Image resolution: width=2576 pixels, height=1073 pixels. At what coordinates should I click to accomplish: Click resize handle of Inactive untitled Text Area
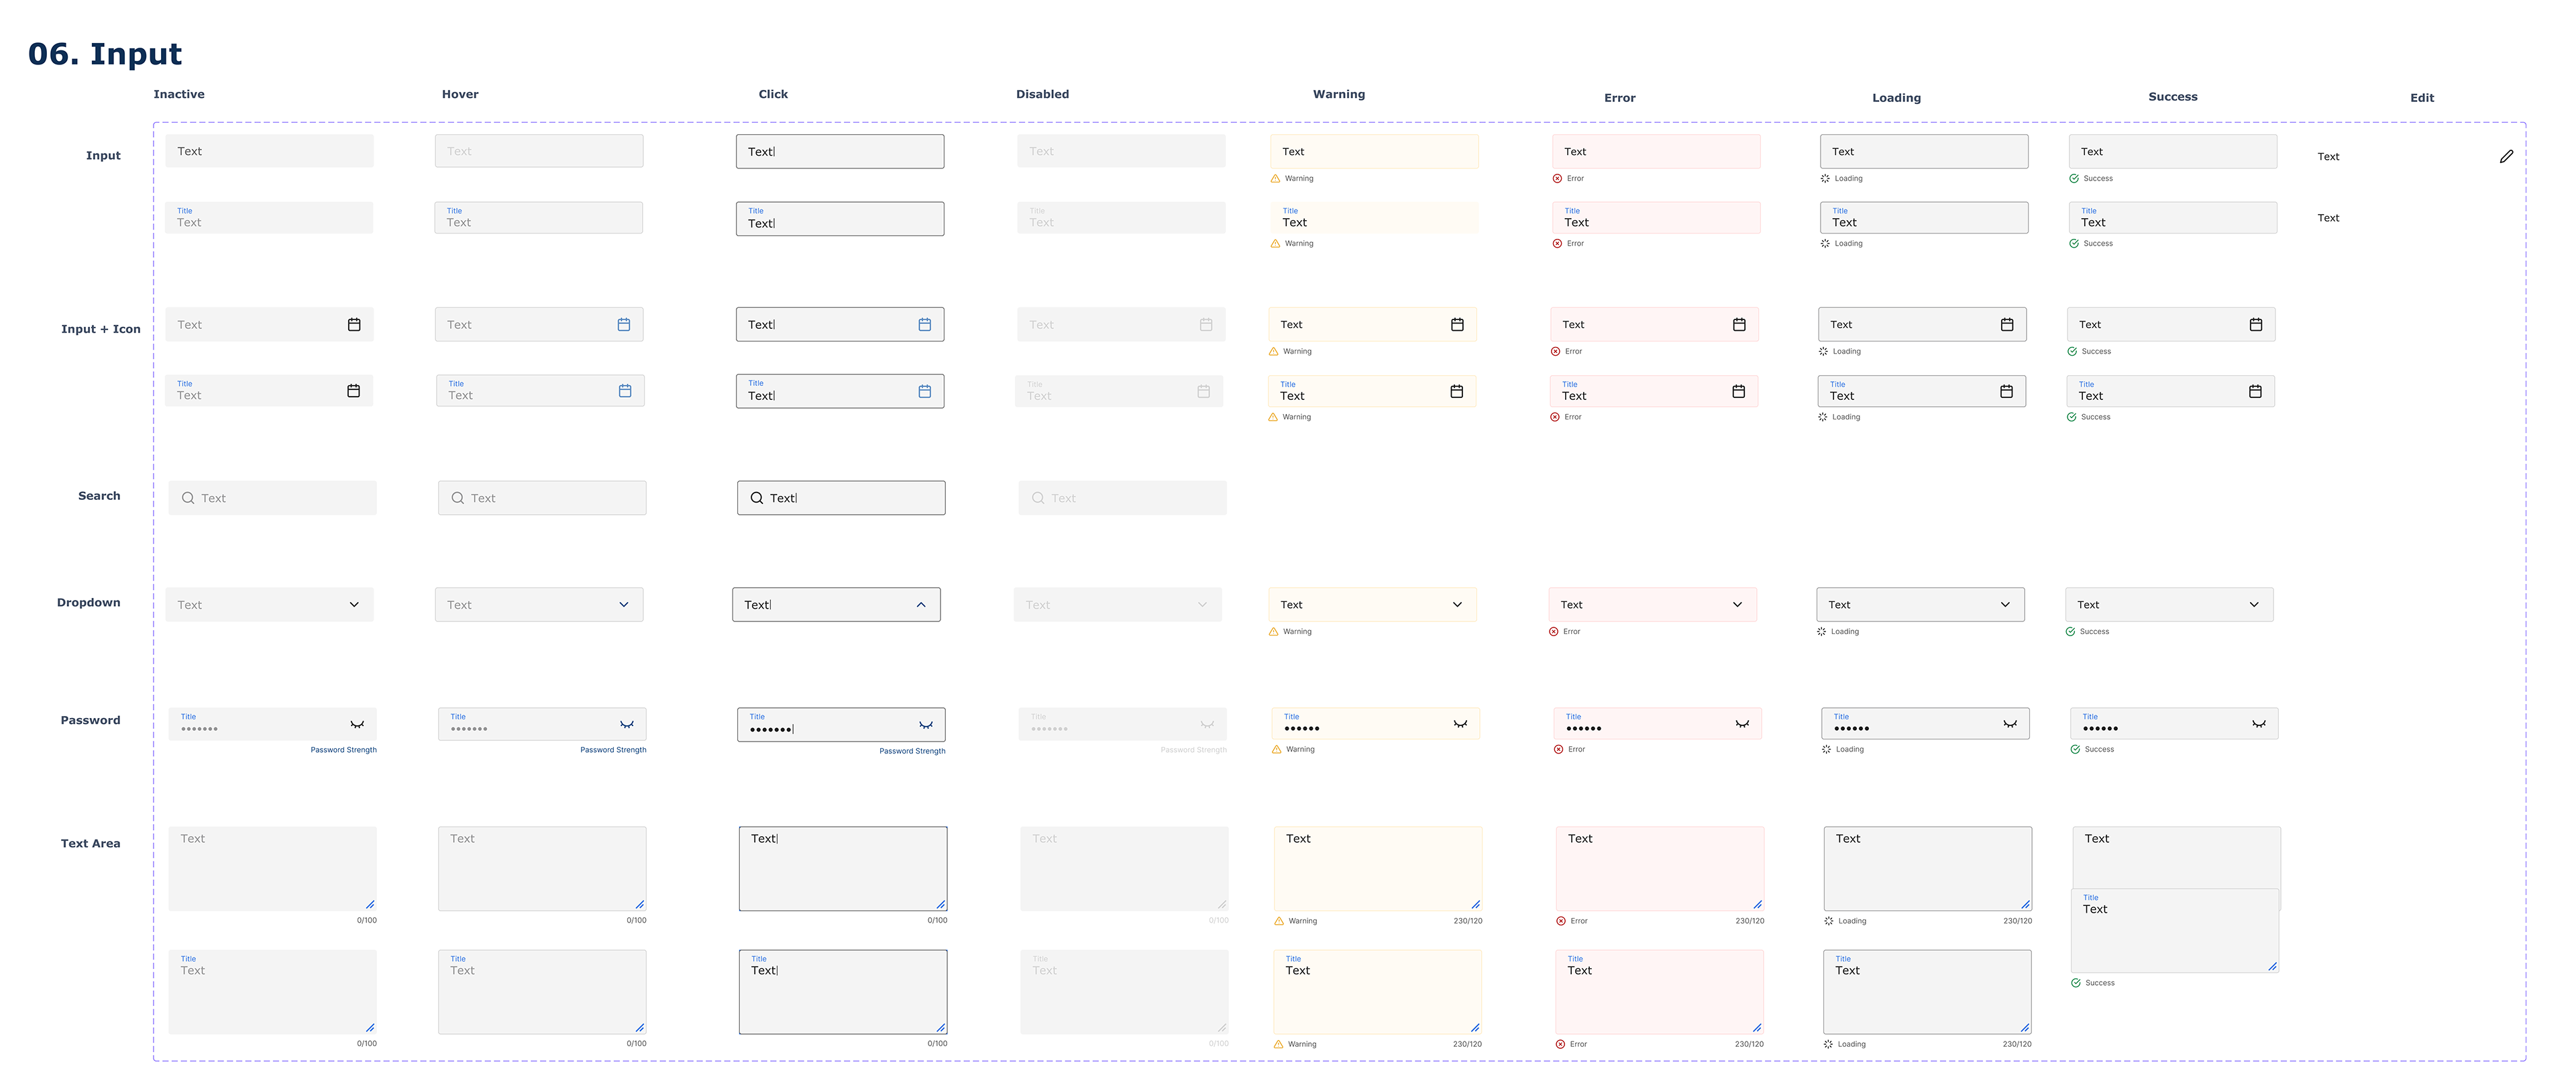[x=370, y=904]
